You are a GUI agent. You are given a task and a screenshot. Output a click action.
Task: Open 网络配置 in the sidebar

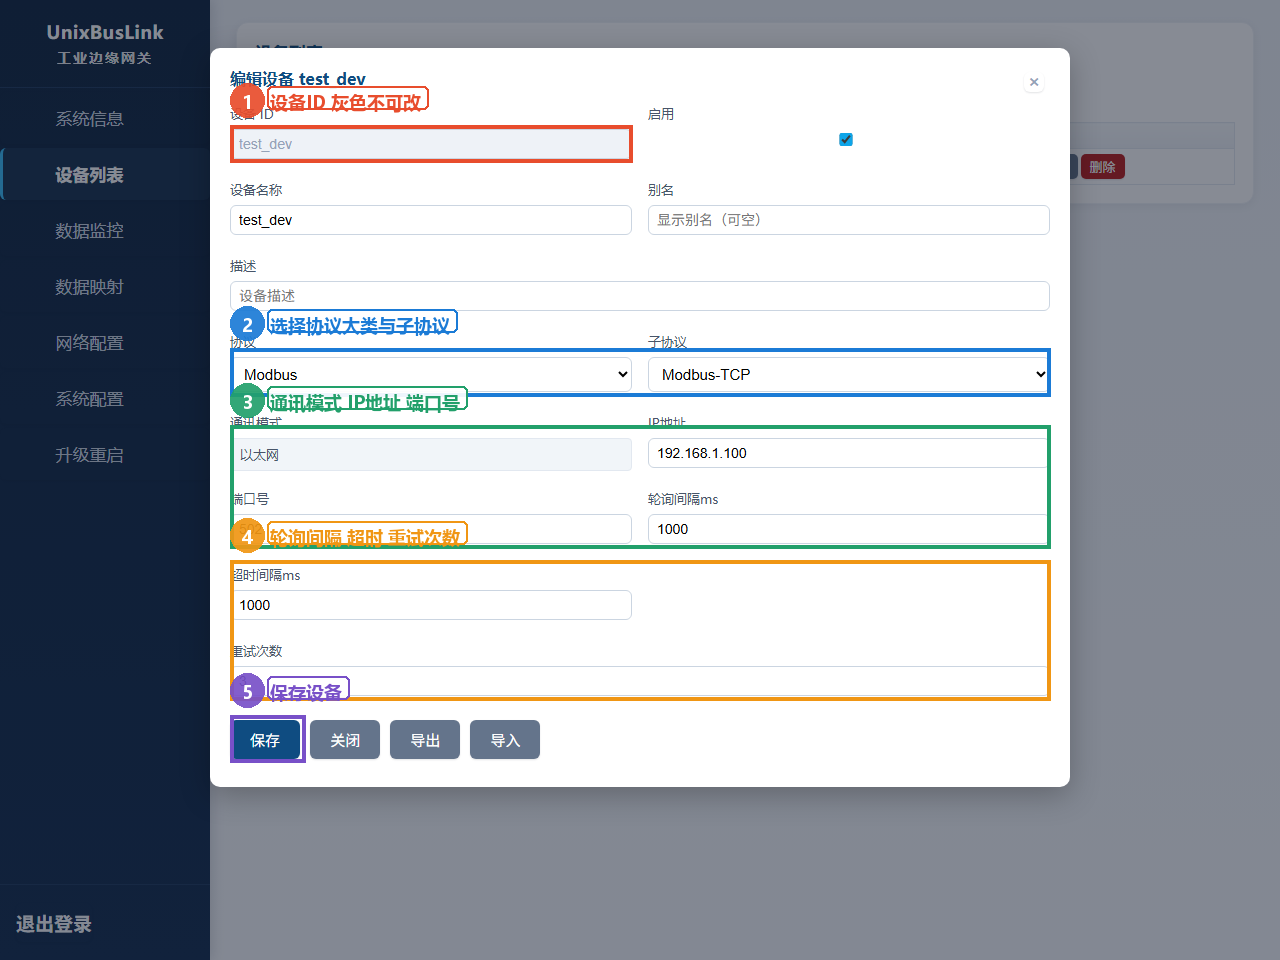click(90, 343)
